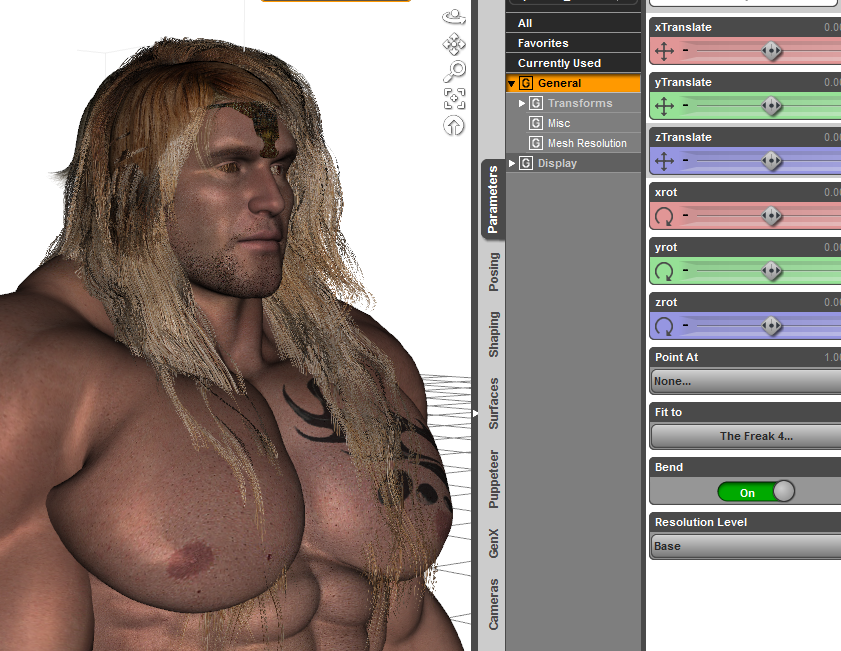Switch to the Puppeteer tab
The width and height of the screenshot is (841, 651).
tap(493, 479)
